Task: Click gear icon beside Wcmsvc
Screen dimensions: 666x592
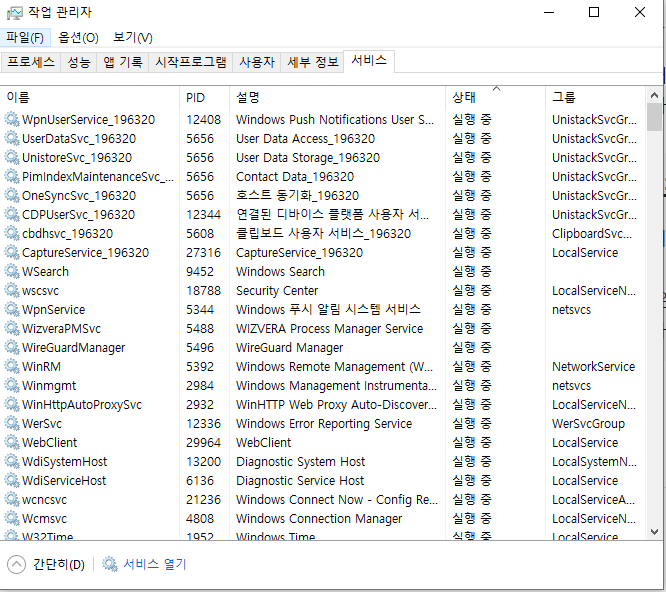Action: tap(12, 519)
